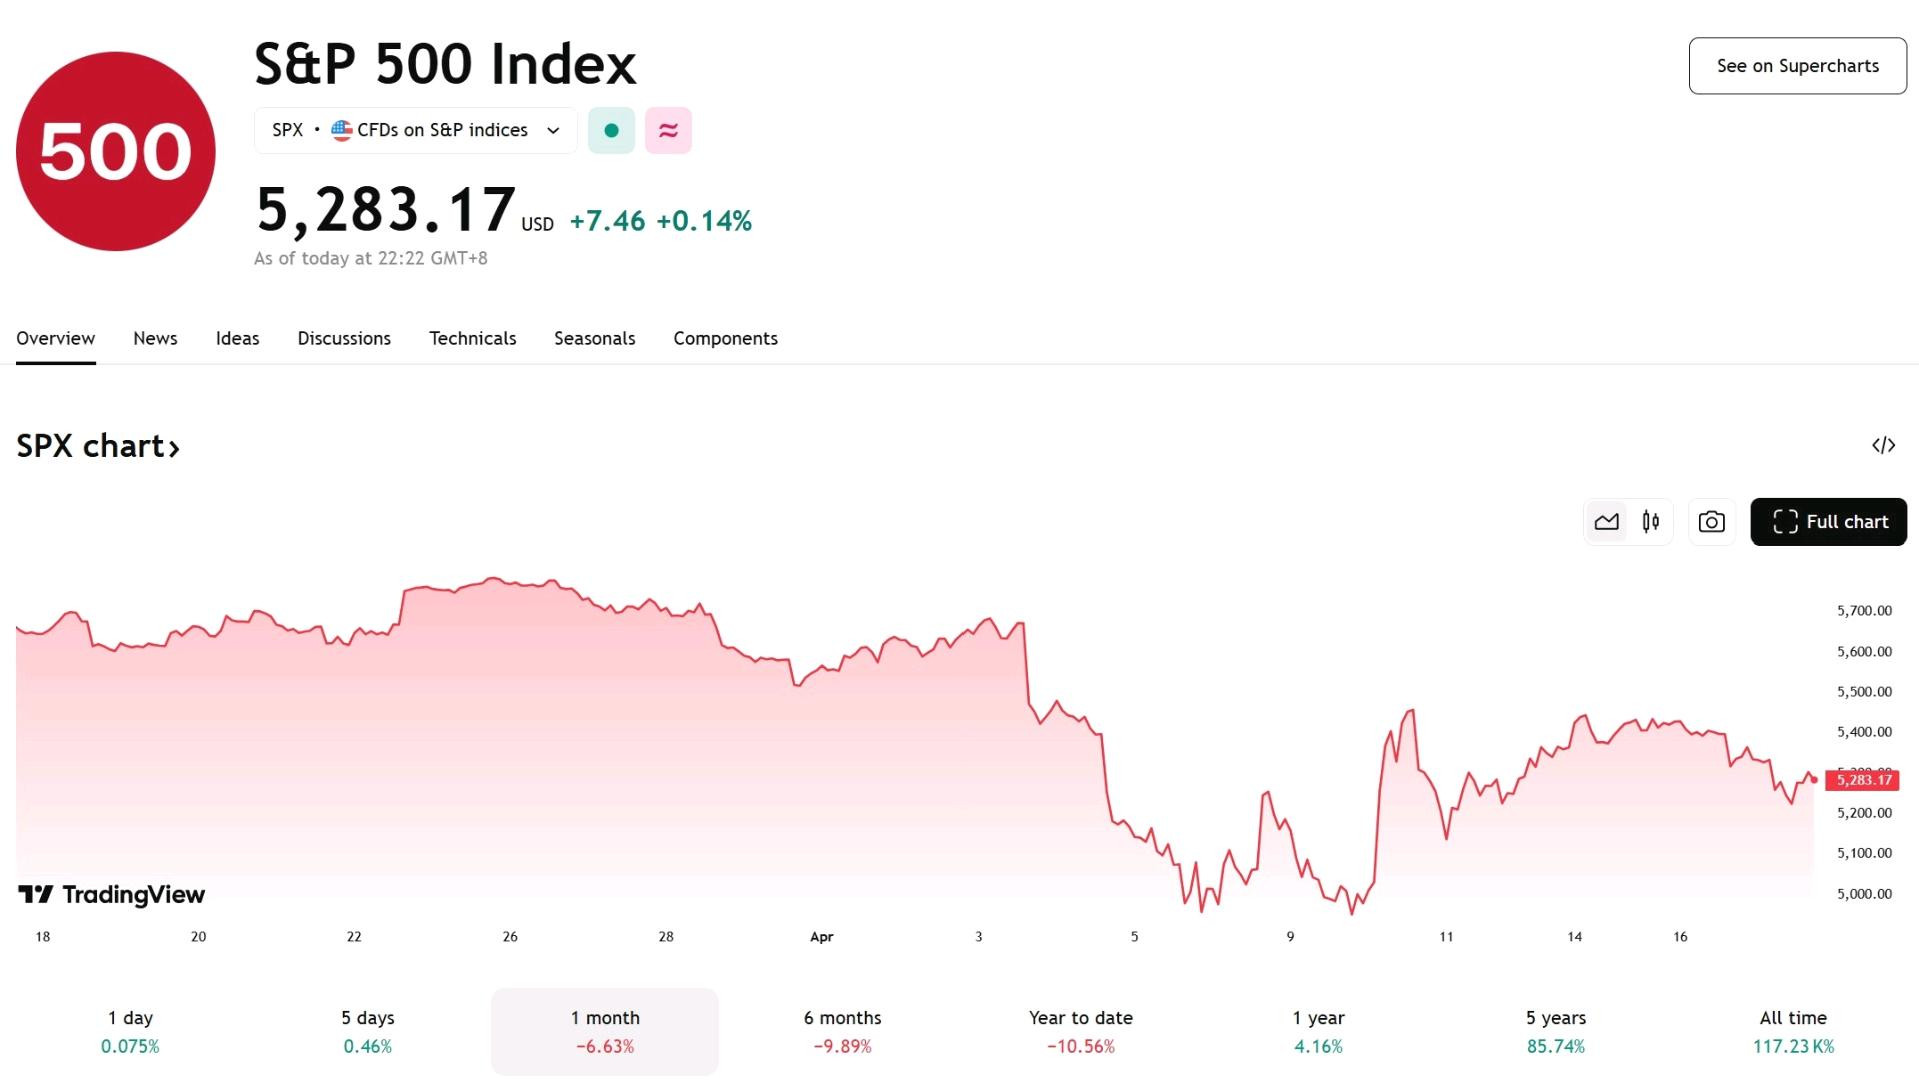Select the 5 days range

(x=368, y=1032)
